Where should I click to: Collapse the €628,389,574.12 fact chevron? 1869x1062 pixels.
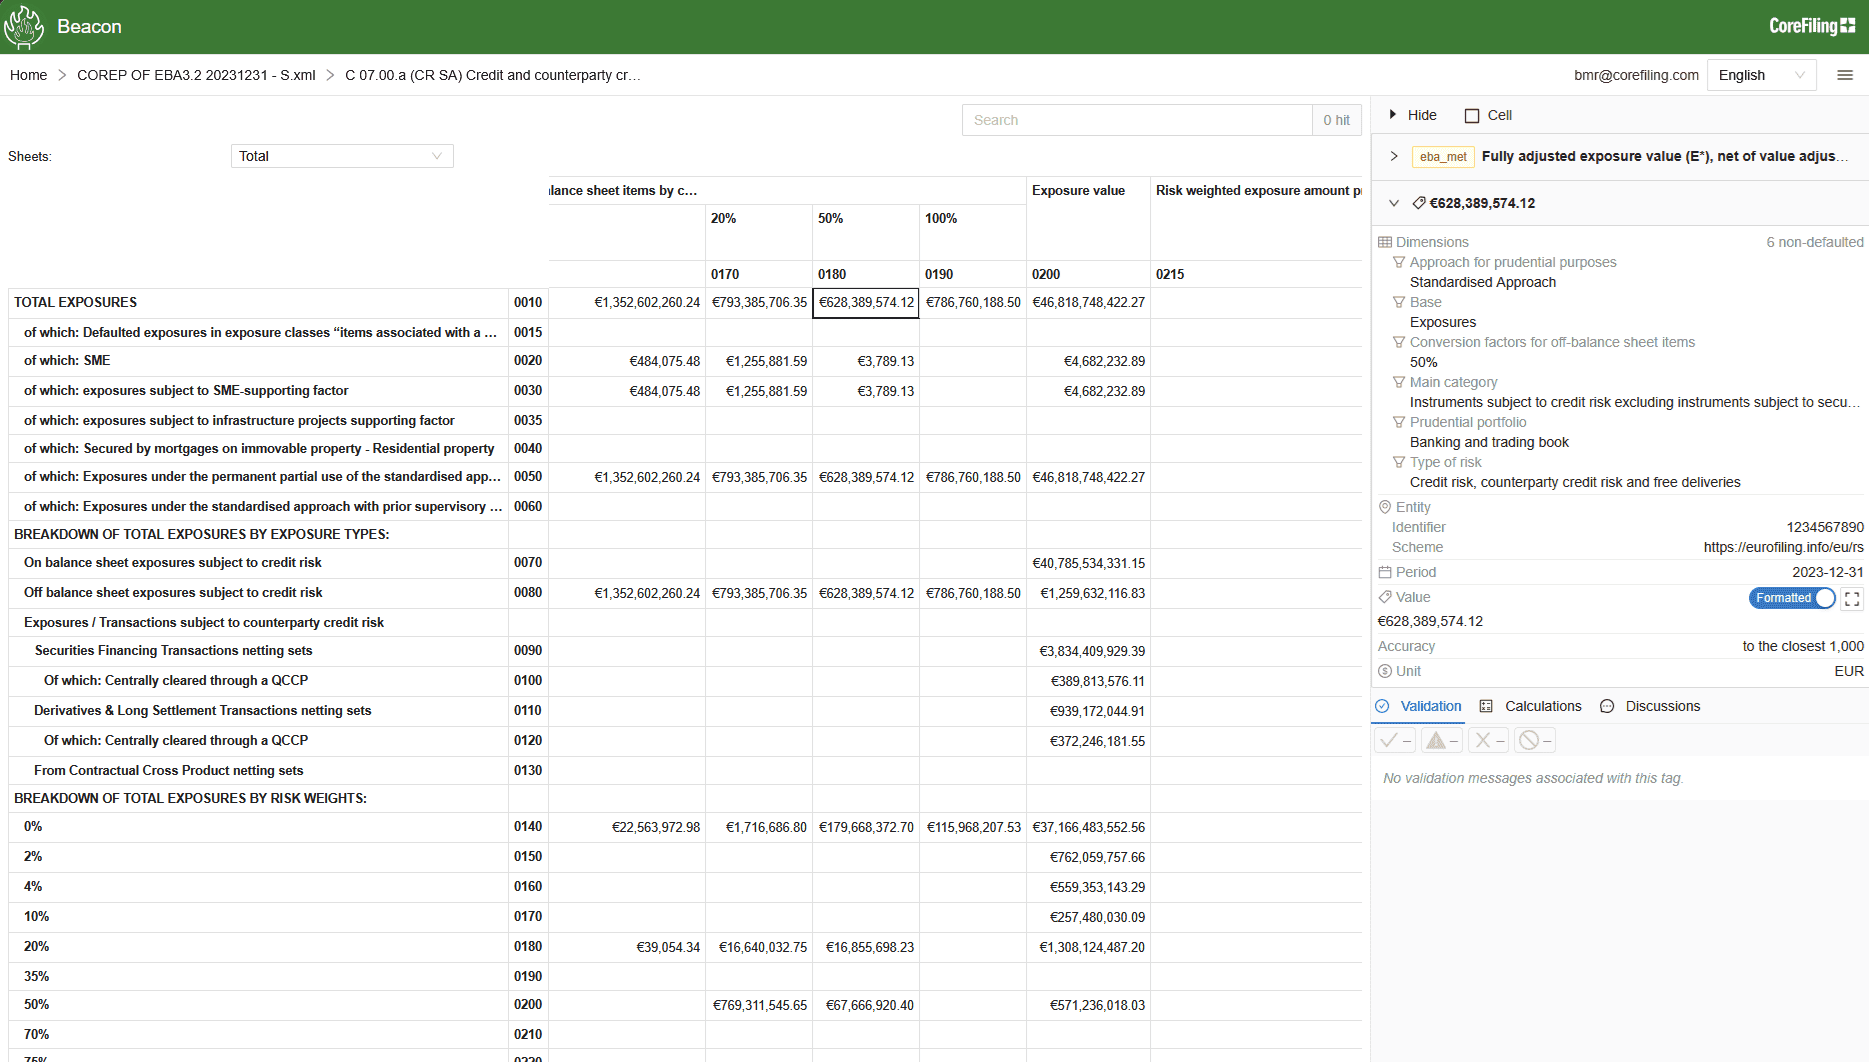1394,203
